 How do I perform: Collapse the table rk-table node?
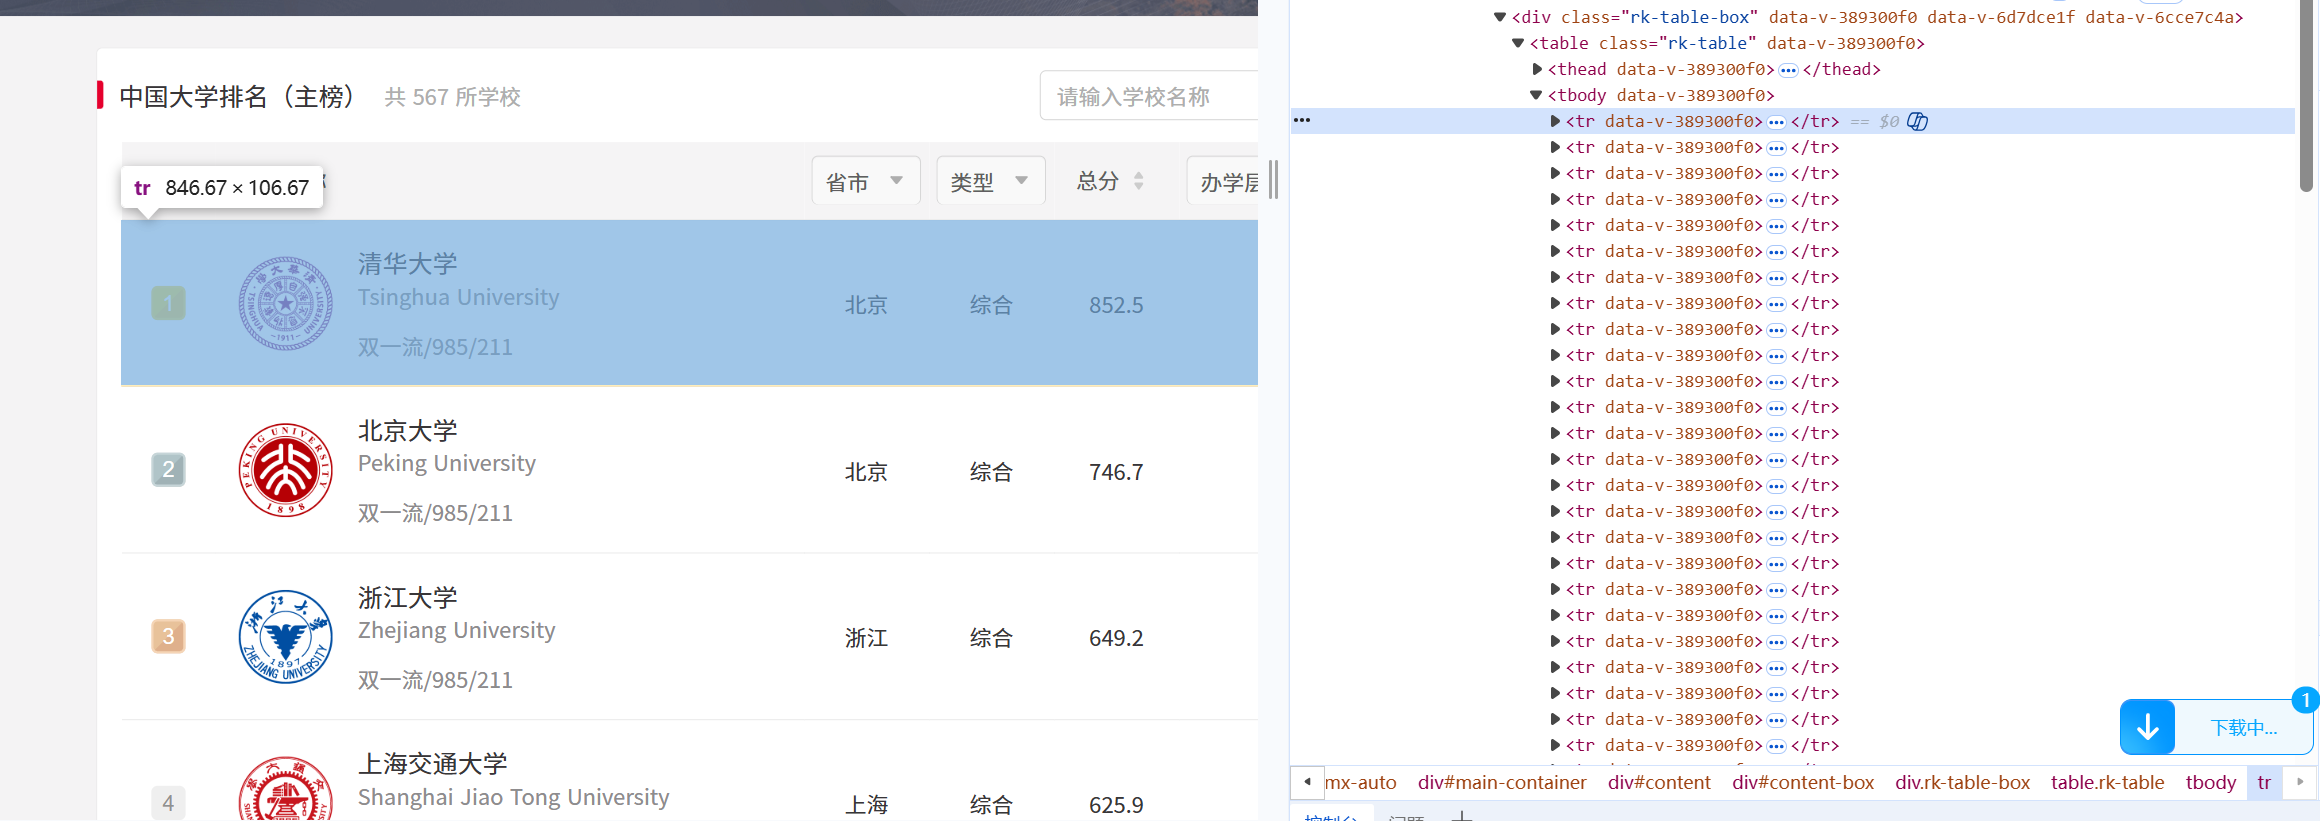click(x=1518, y=43)
